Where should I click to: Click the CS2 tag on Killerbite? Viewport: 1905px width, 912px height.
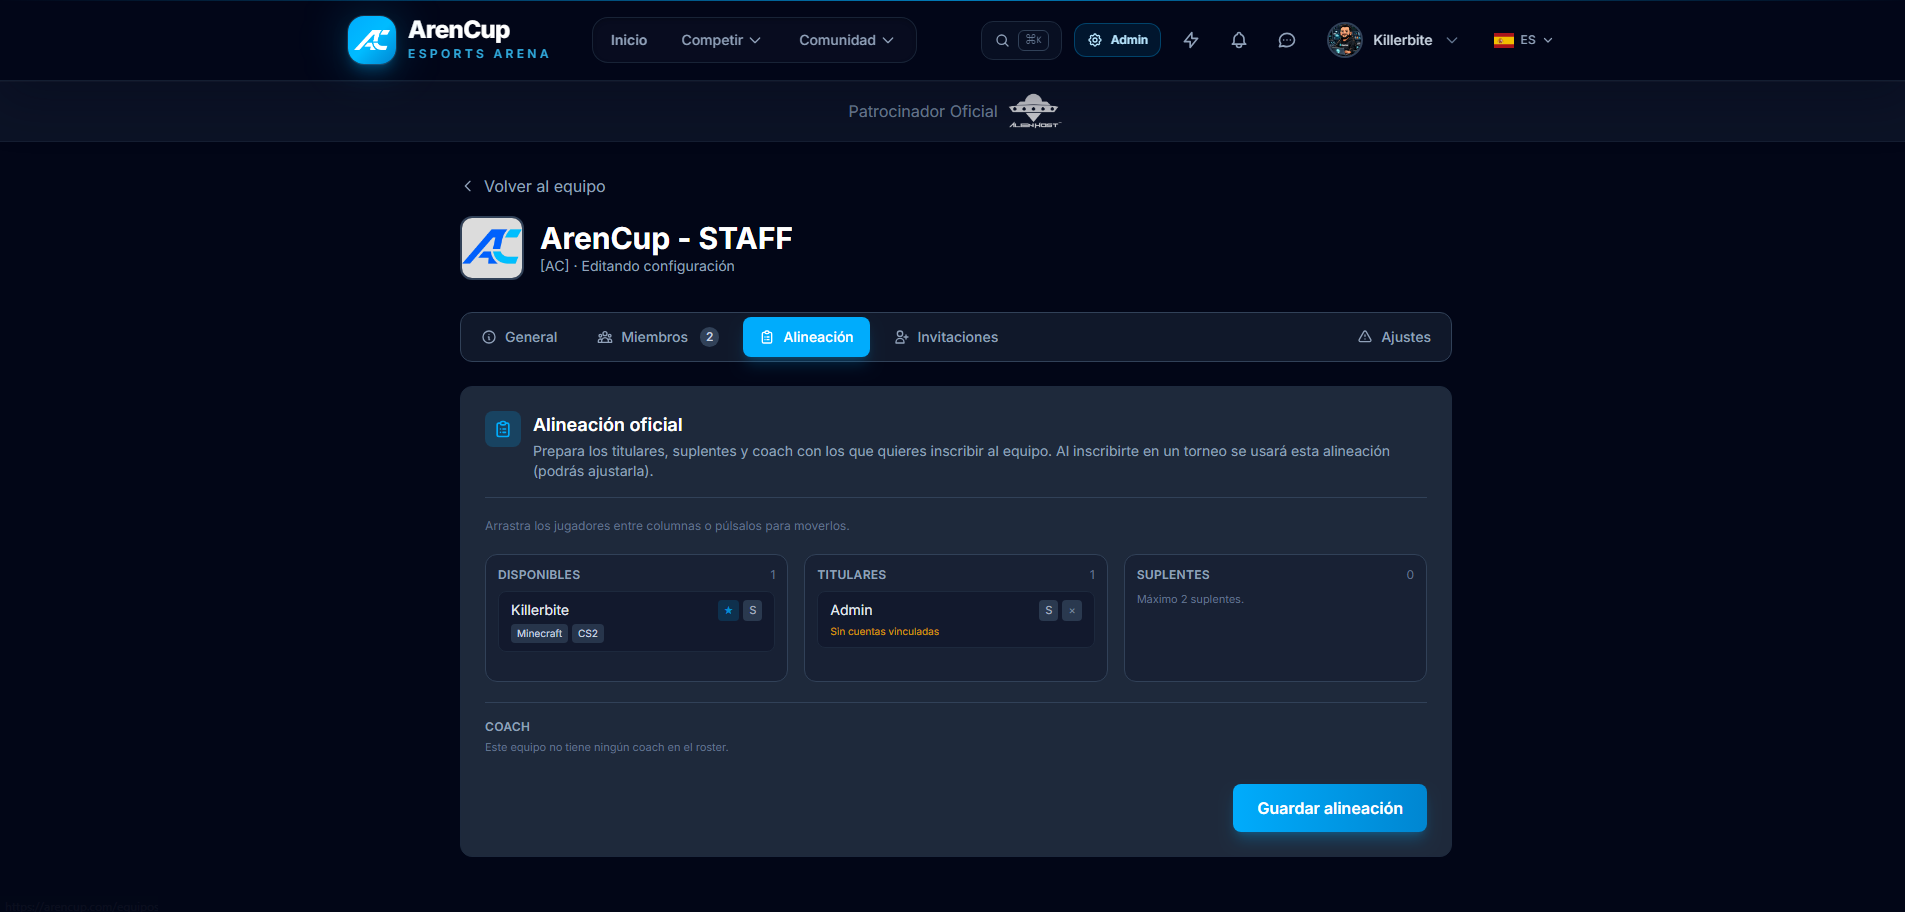click(588, 633)
